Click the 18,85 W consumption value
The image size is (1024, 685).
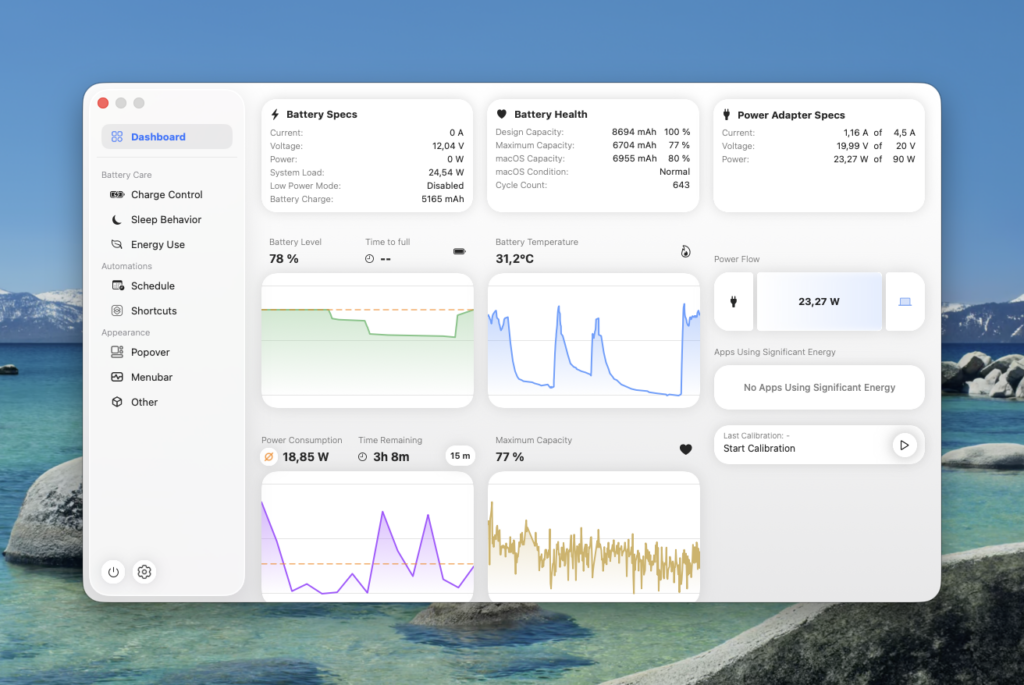pos(306,457)
